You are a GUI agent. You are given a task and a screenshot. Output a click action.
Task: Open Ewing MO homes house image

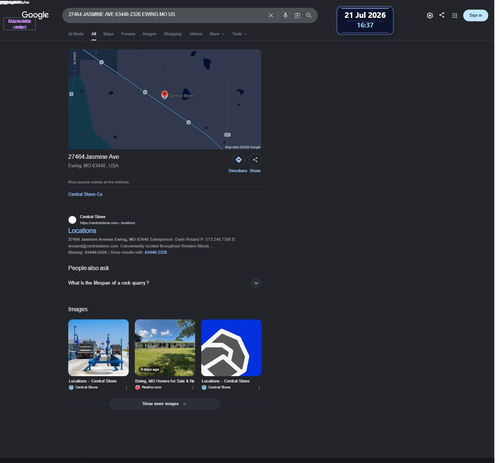[x=165, y=348]
